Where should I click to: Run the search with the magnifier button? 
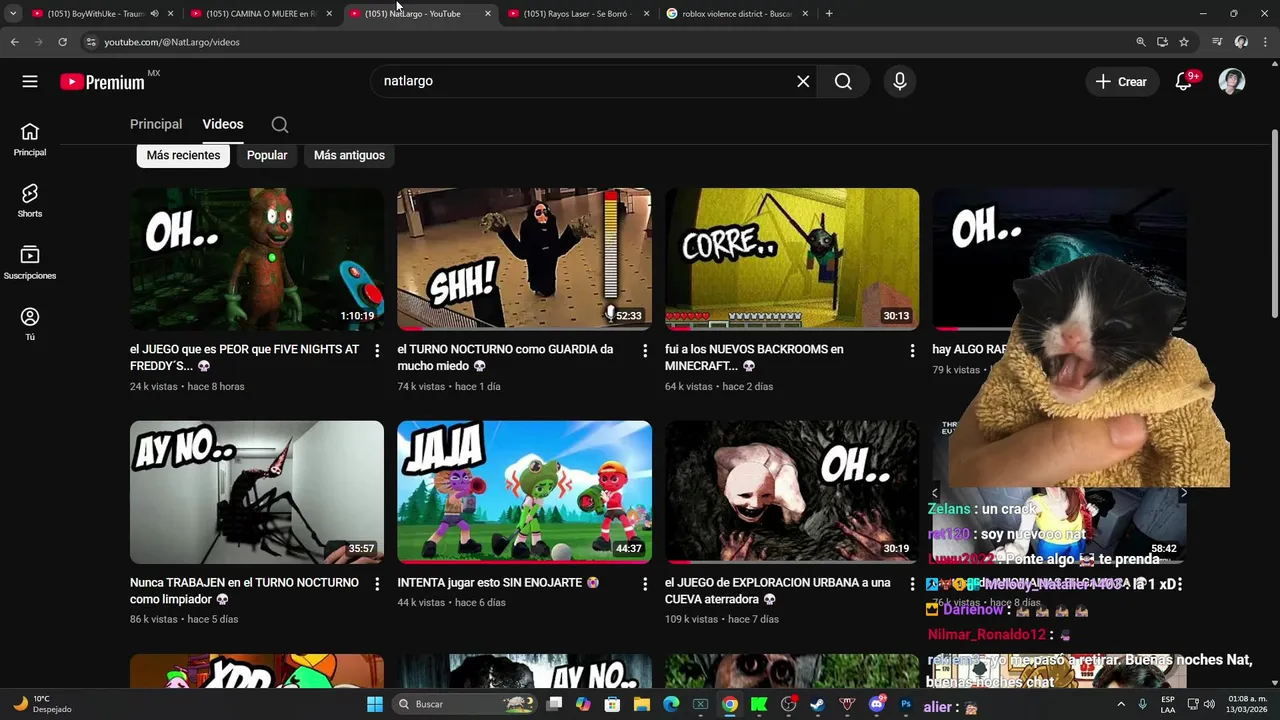point(843,81)
